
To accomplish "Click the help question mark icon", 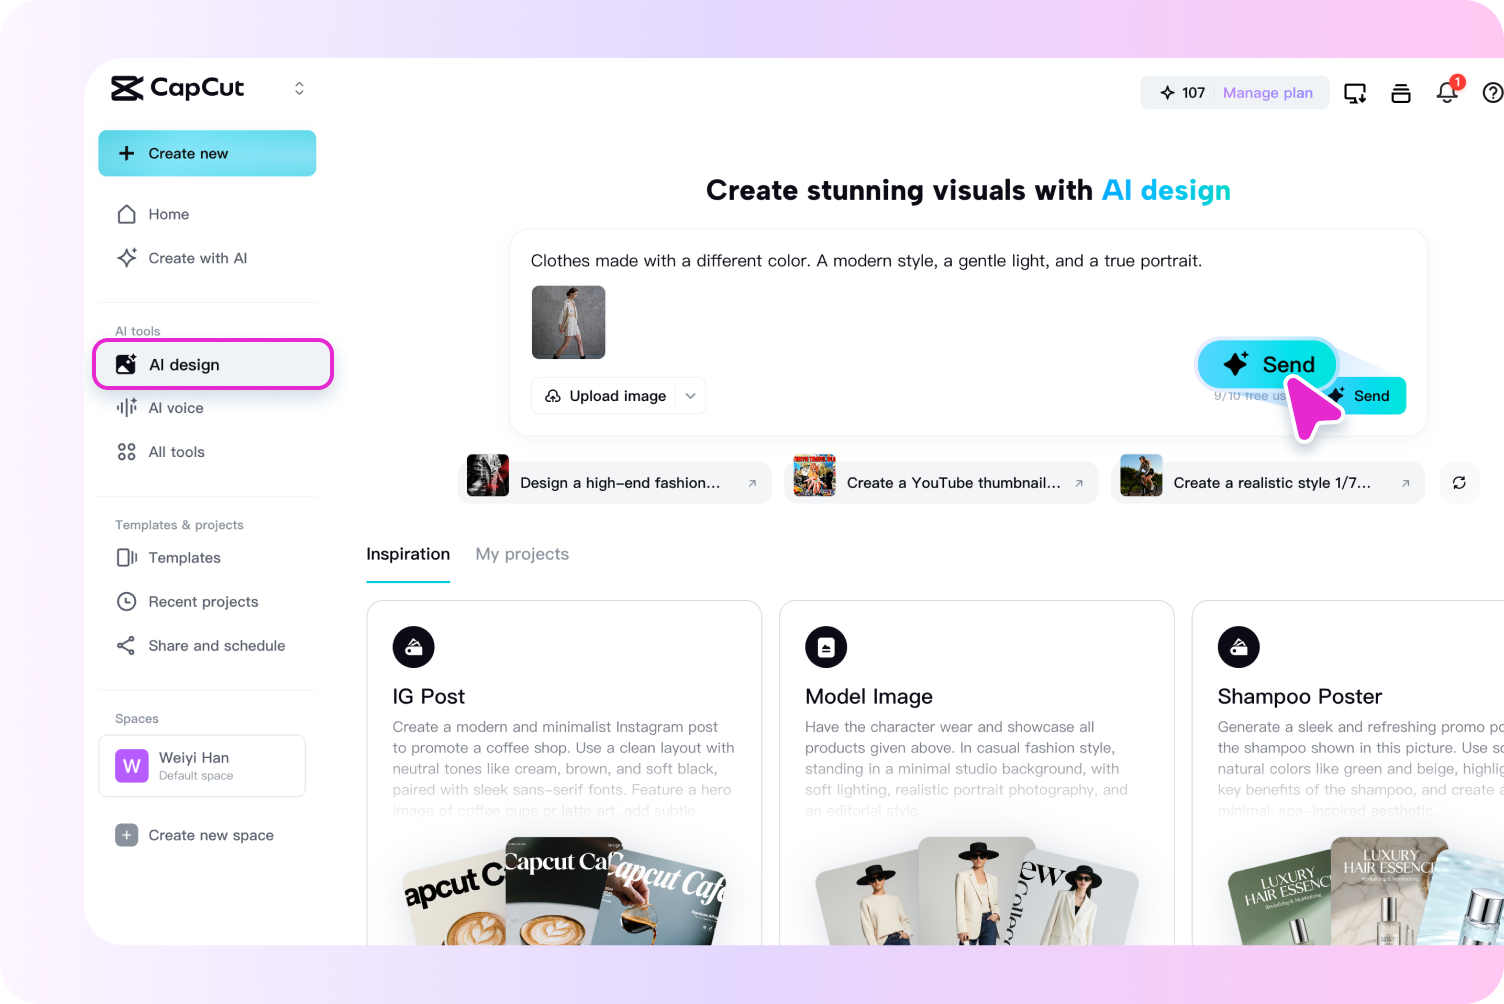I will click(x=1492, y=93).
